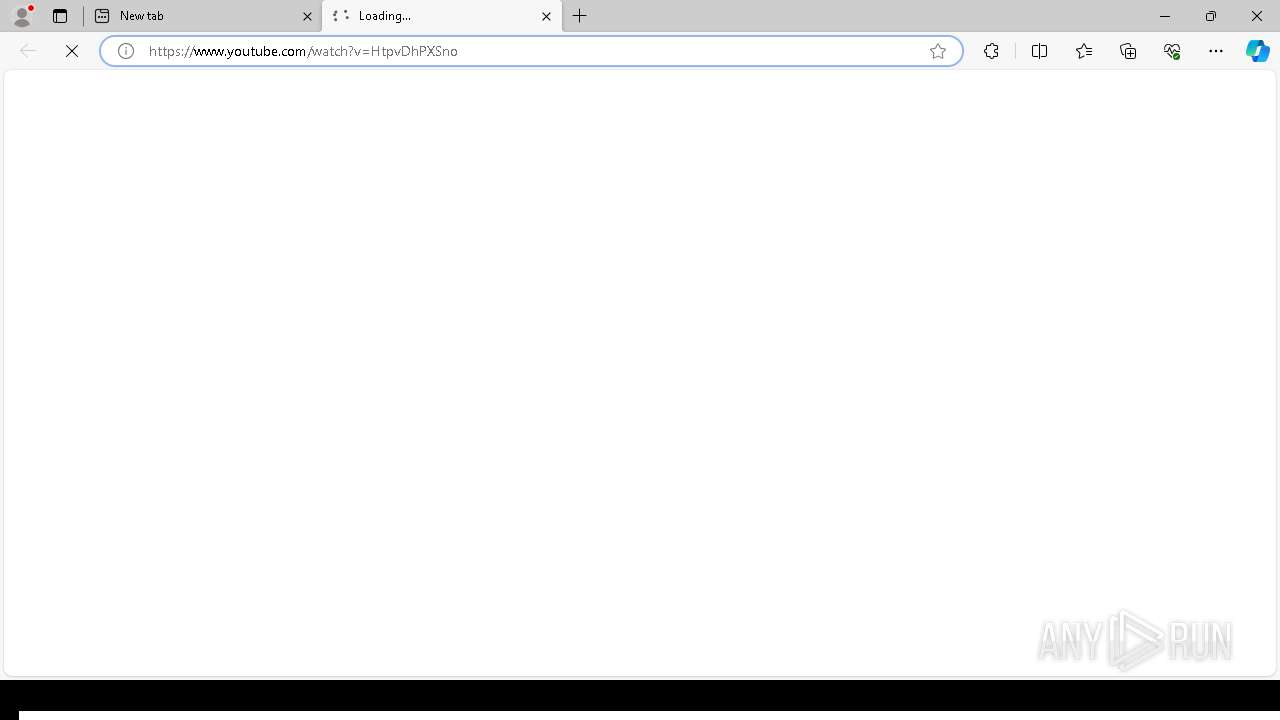Stop loading the page

pos(72,51)
